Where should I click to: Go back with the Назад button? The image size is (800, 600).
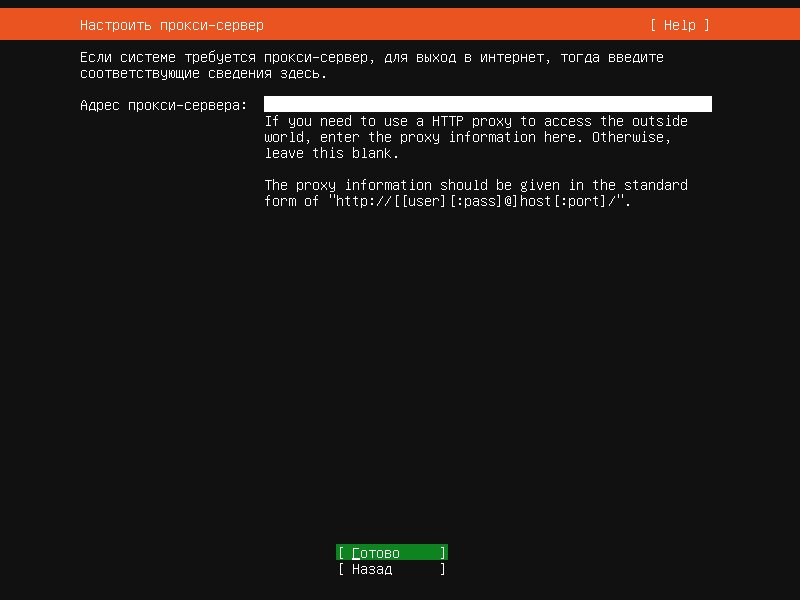[391, 569]
